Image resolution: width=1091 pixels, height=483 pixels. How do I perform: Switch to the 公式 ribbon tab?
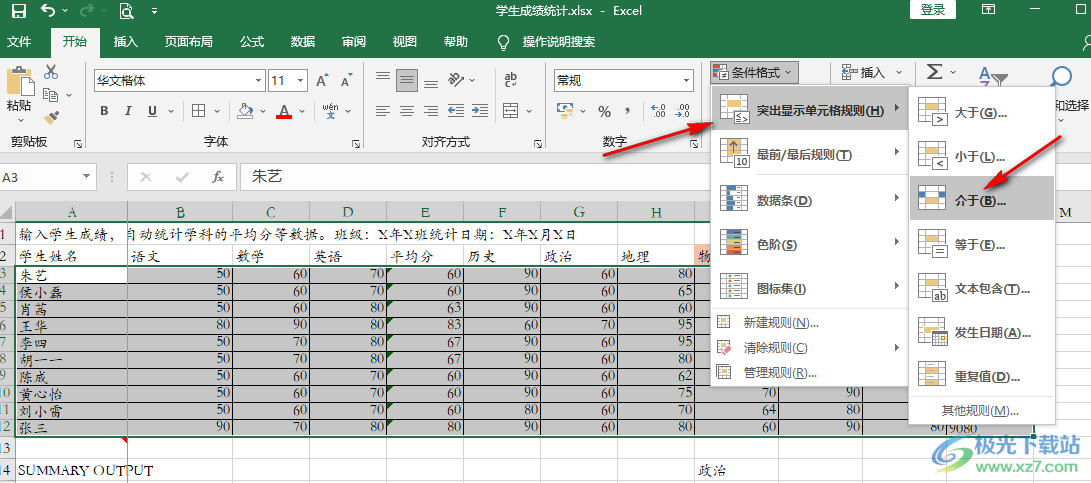251,42
